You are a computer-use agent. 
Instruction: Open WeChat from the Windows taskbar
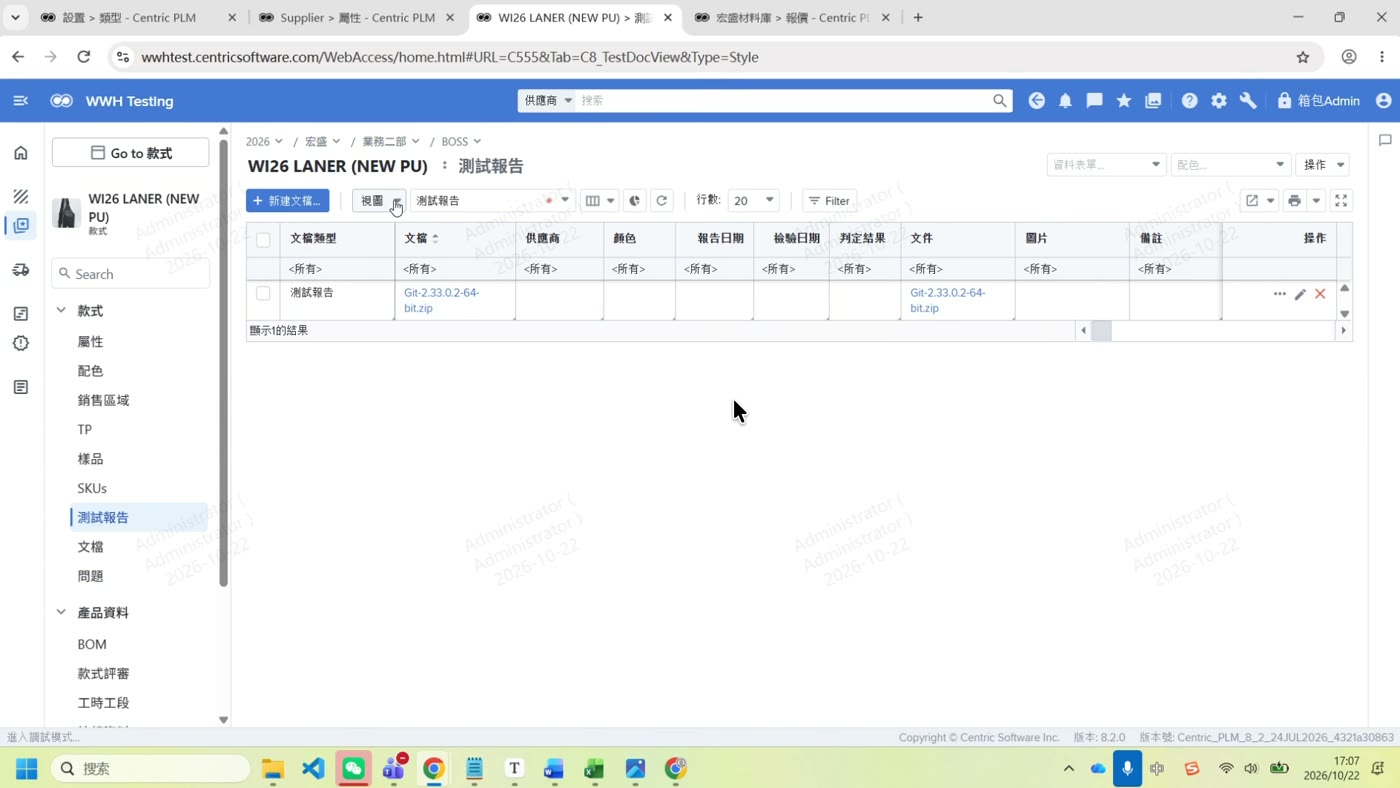coord(354,768)
